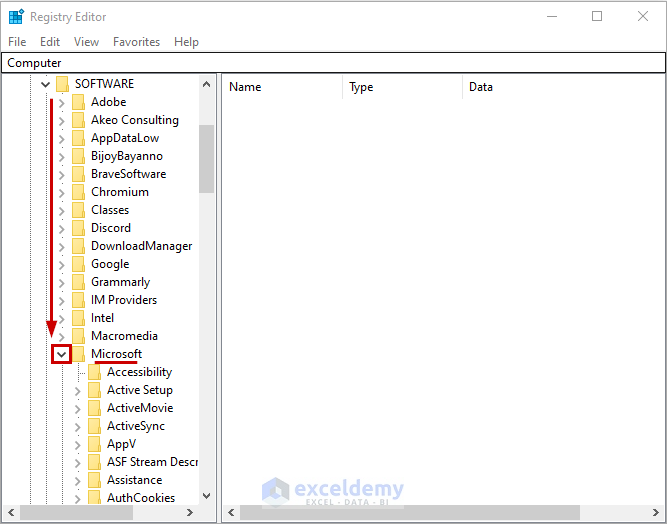Click the Assistance folder icon
The image size is (667, 524).
point(94,480)
